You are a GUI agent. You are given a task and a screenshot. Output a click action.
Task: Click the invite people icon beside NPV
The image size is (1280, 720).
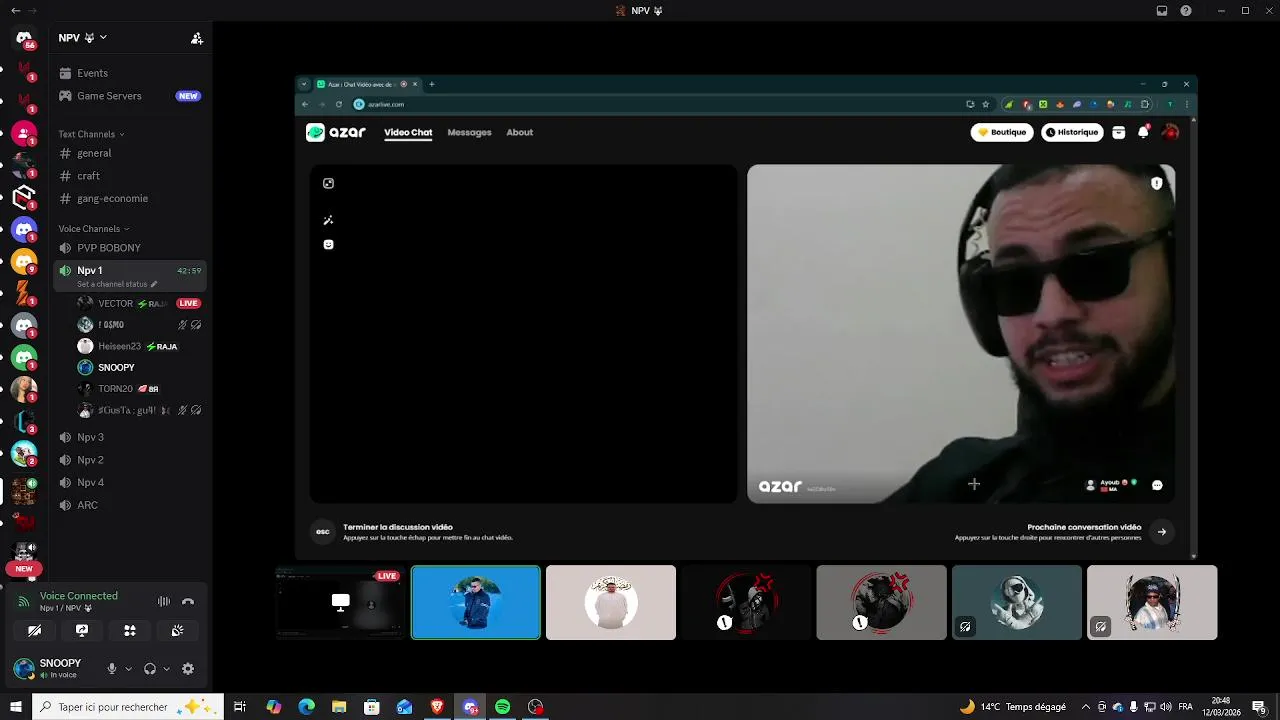click(x=197, y=38)
